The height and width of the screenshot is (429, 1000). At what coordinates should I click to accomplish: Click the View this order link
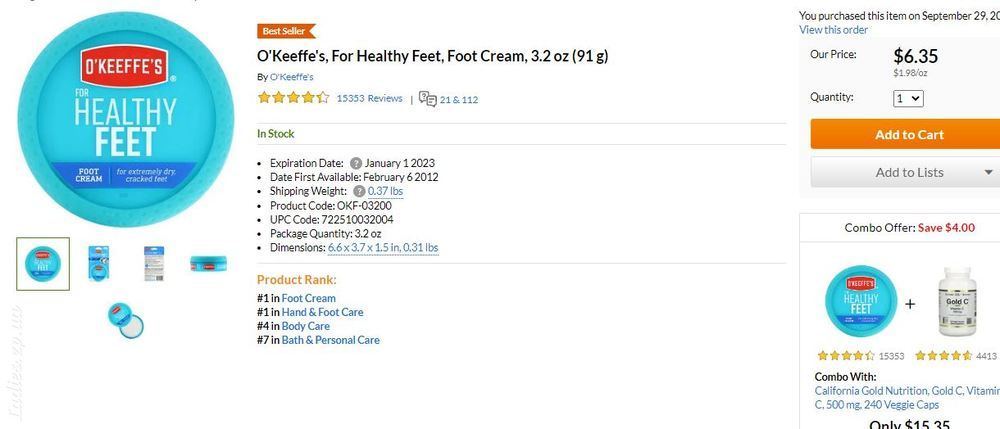(834, 30)
